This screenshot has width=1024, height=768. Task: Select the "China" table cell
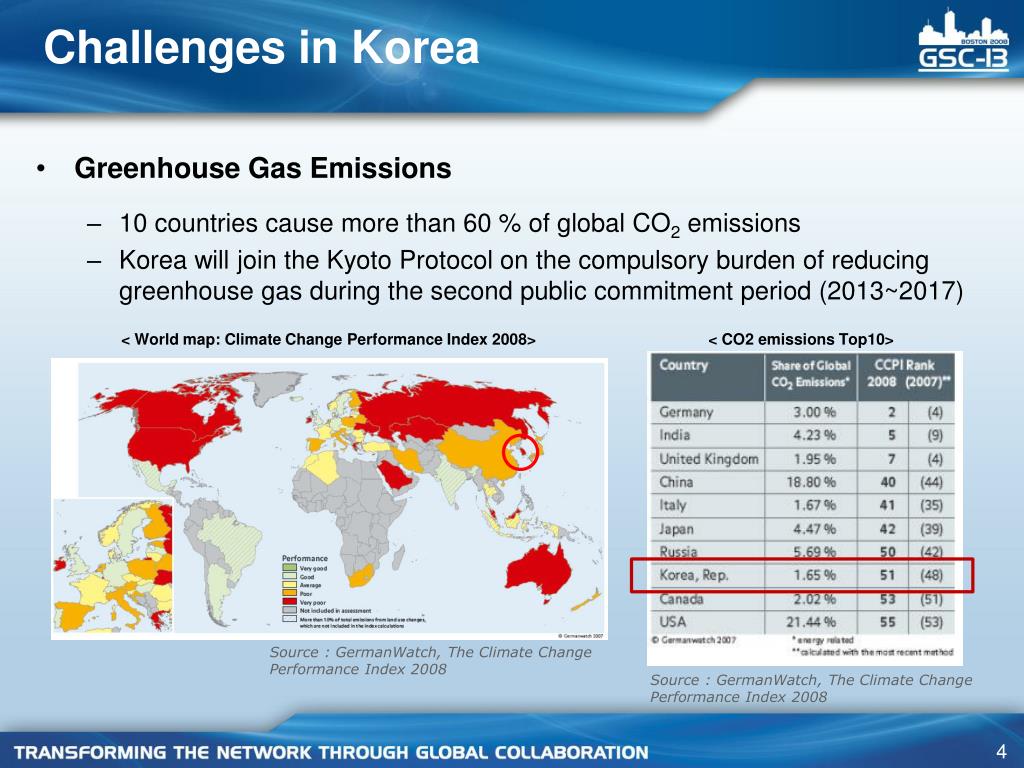pyautogui.click(x=676, y=482)
